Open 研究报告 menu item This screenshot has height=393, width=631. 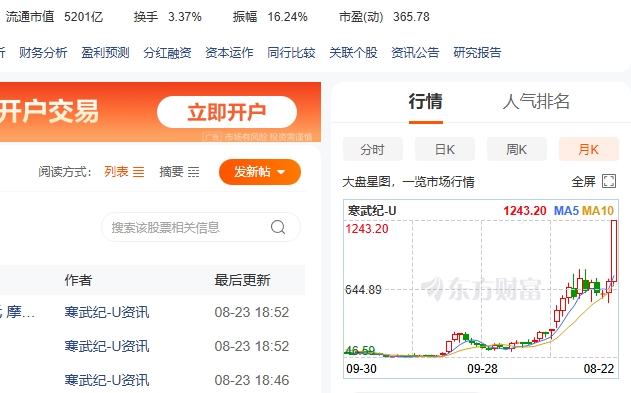point(477,53)
